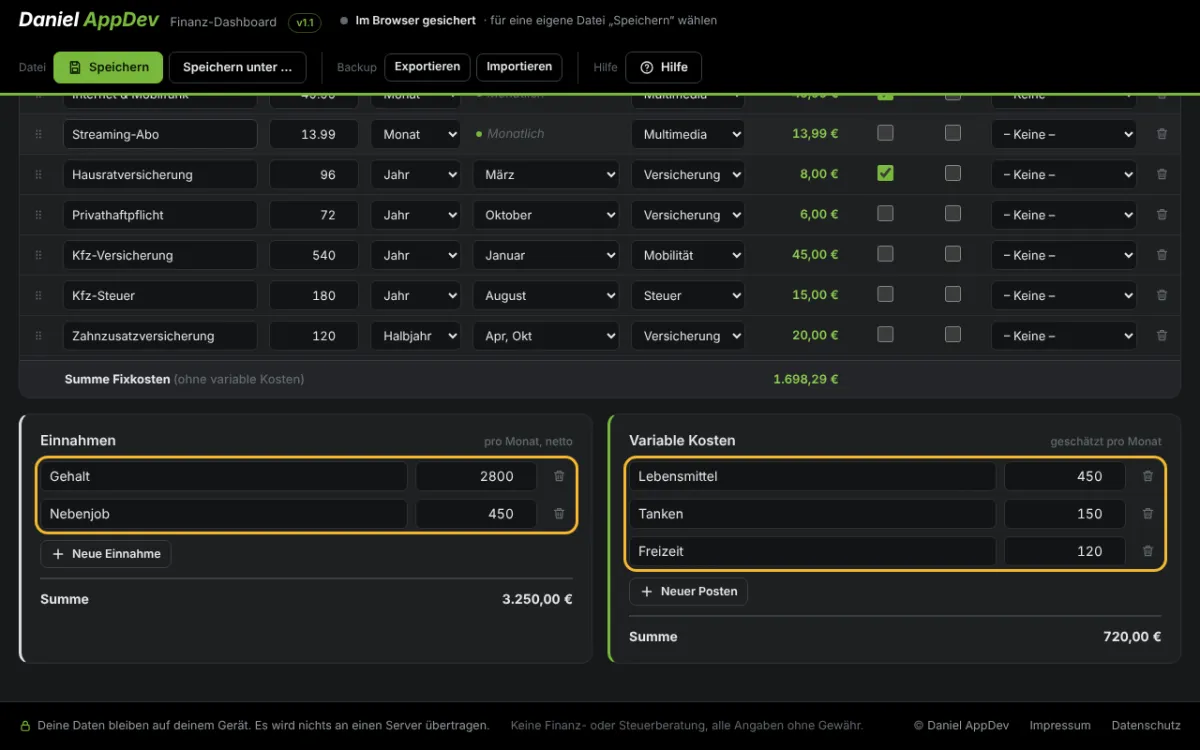
Task: Open the Hilfe help button
Action: tap(664, 67)
